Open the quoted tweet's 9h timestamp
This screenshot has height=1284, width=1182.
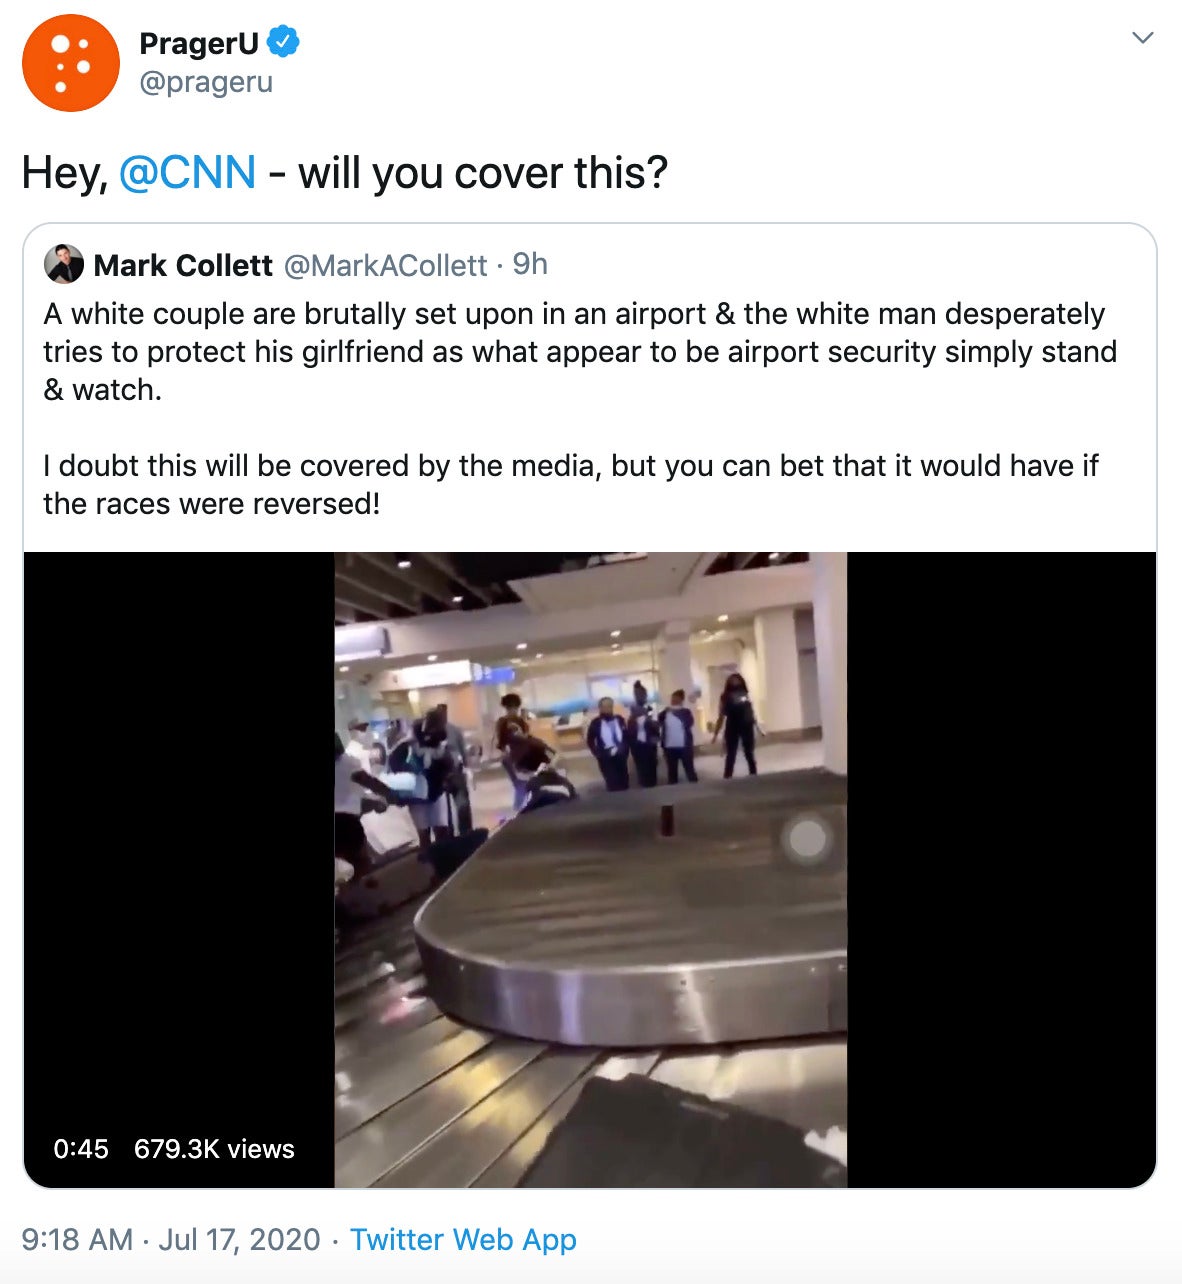click(530, 264)
